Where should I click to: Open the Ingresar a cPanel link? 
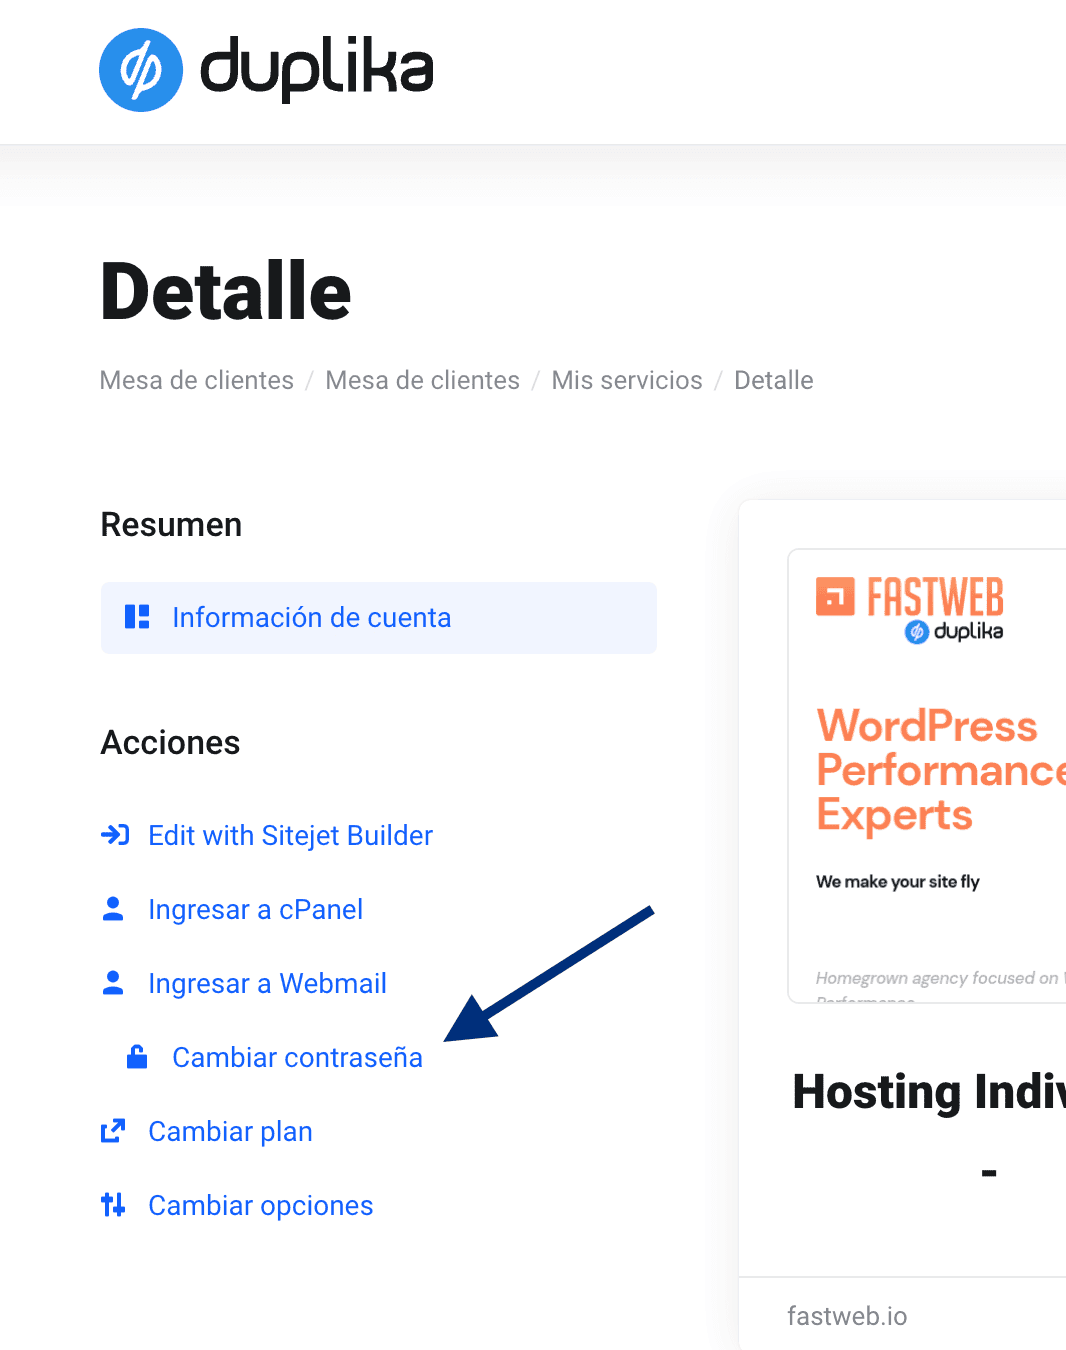pyautogui.click(x=255, y=910)
